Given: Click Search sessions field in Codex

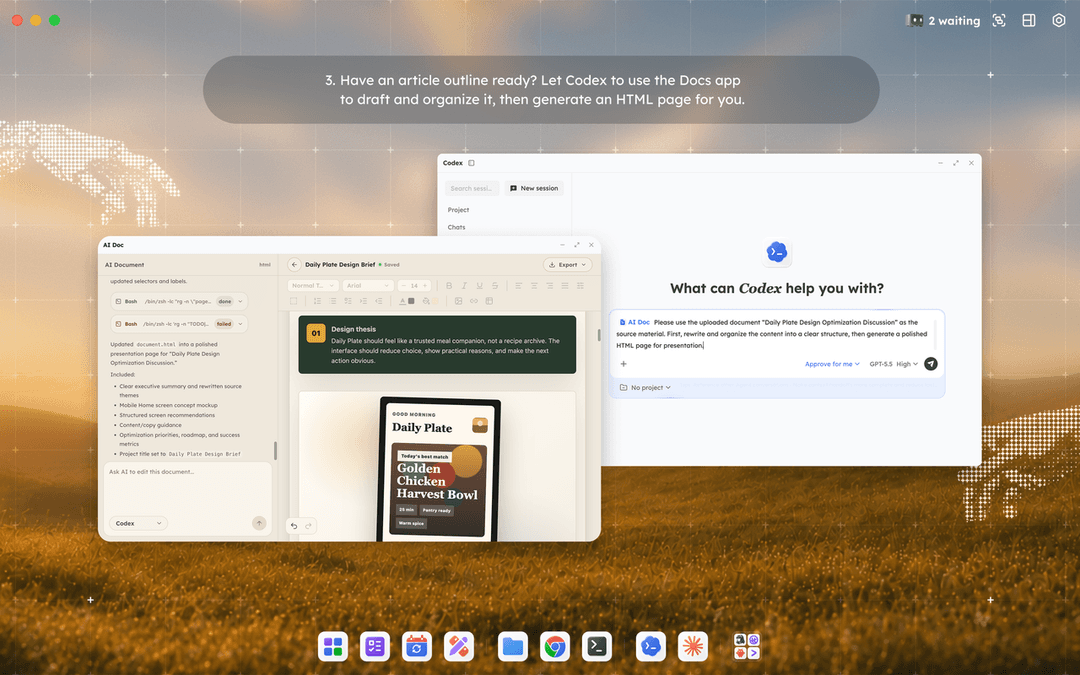Looking at the screenshot, I should (x=471, y=188).
